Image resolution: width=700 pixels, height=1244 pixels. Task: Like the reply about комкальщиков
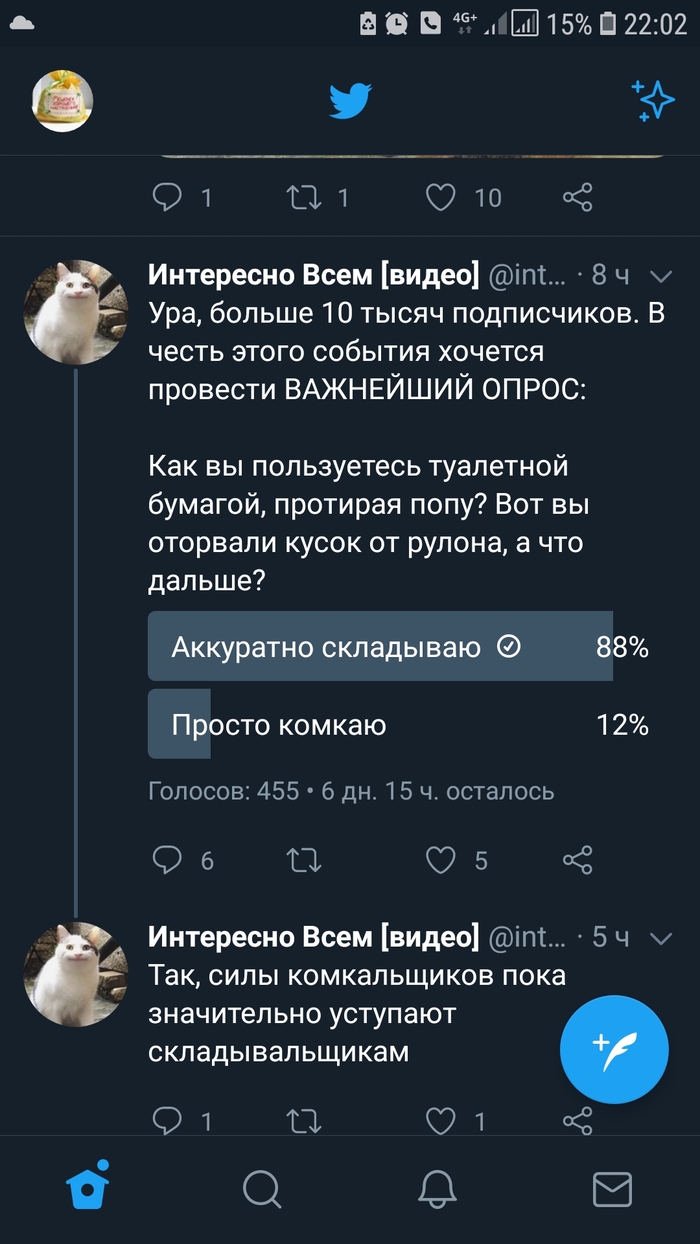point(441,1120)
